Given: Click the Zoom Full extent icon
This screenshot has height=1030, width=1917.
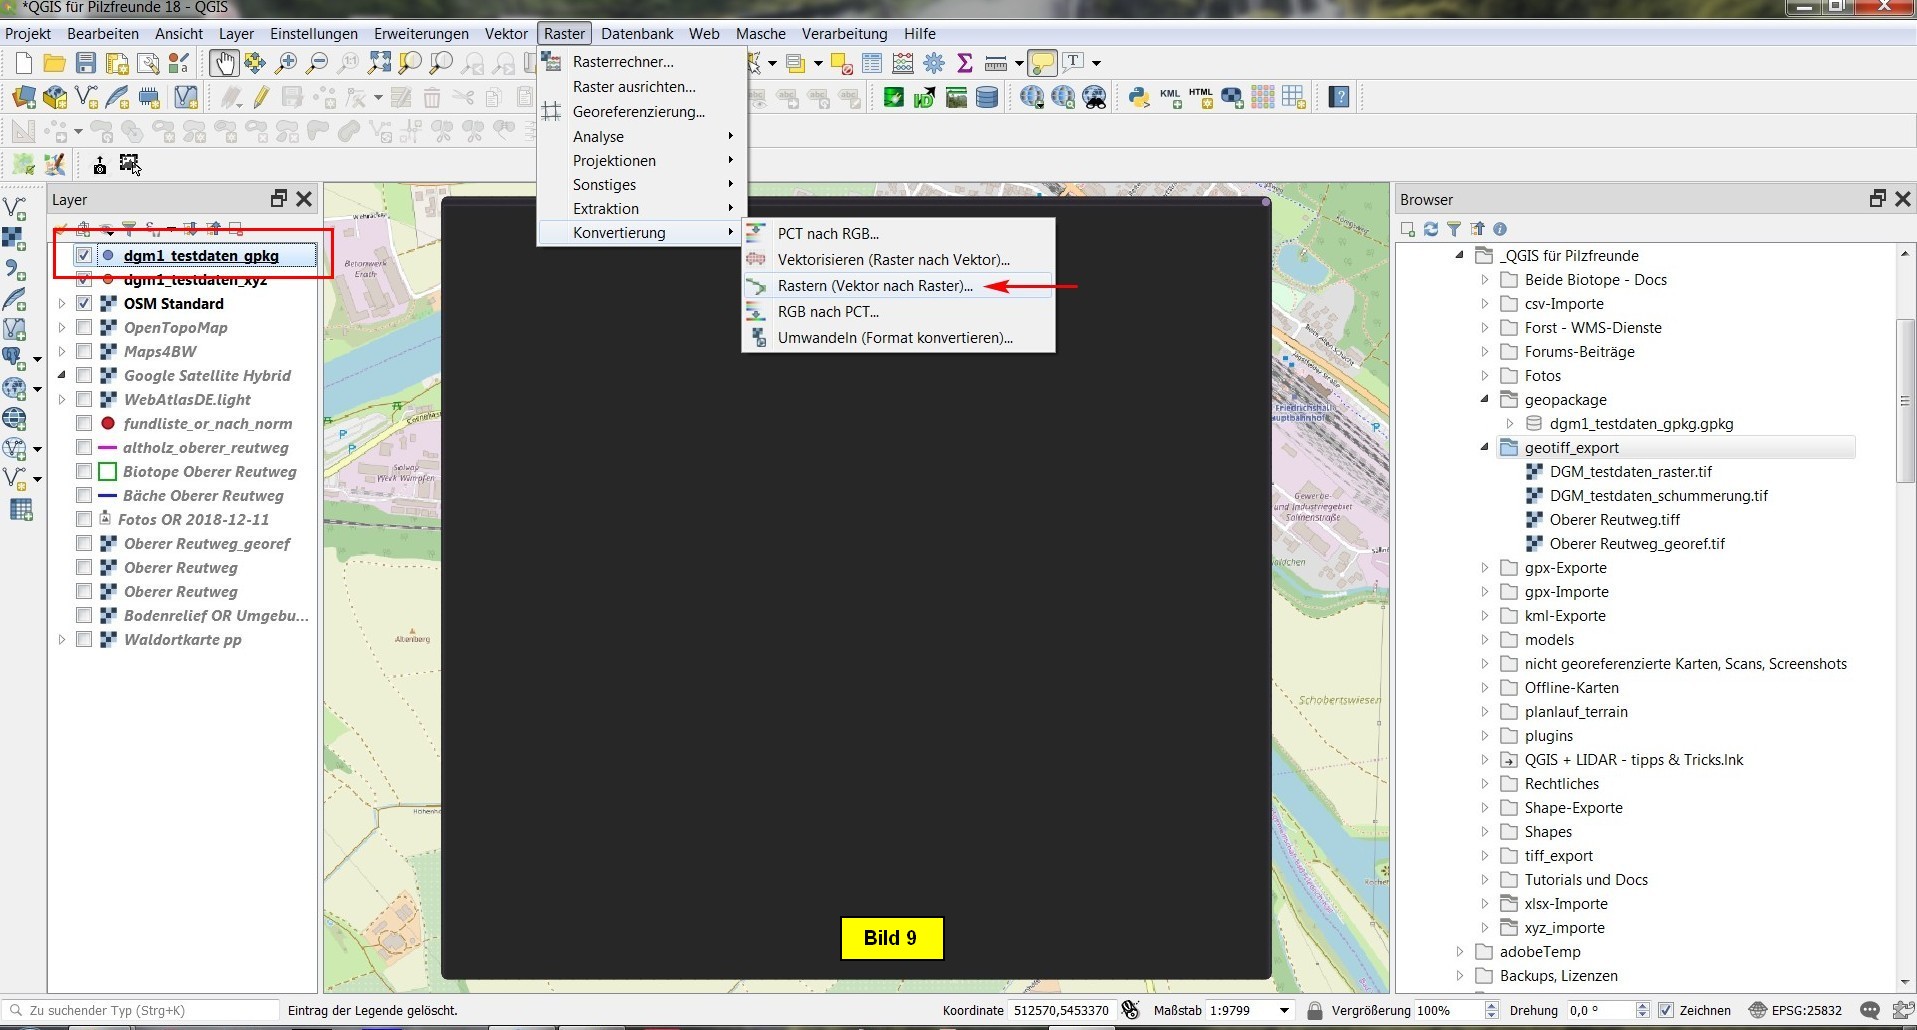Looking at the screenshot, I should click(x=379, y=63).
